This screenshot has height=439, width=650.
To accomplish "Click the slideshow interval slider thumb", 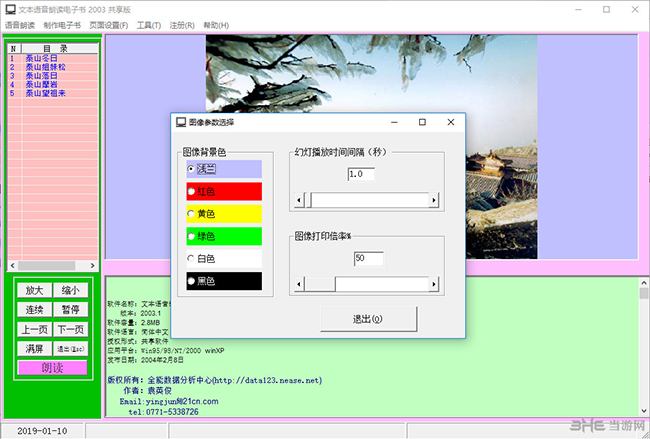I will point(308,200).
